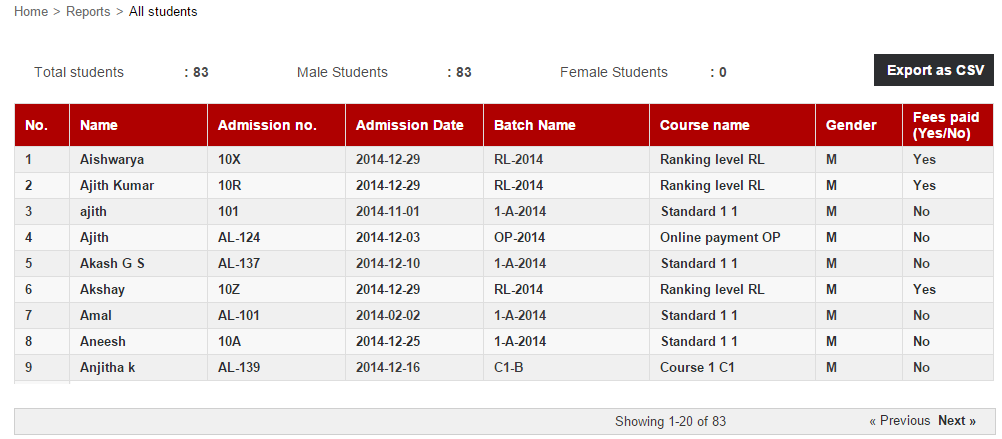Click the Previous pagination link
The width and height of the screenshot is (1002, 439).
899,420
